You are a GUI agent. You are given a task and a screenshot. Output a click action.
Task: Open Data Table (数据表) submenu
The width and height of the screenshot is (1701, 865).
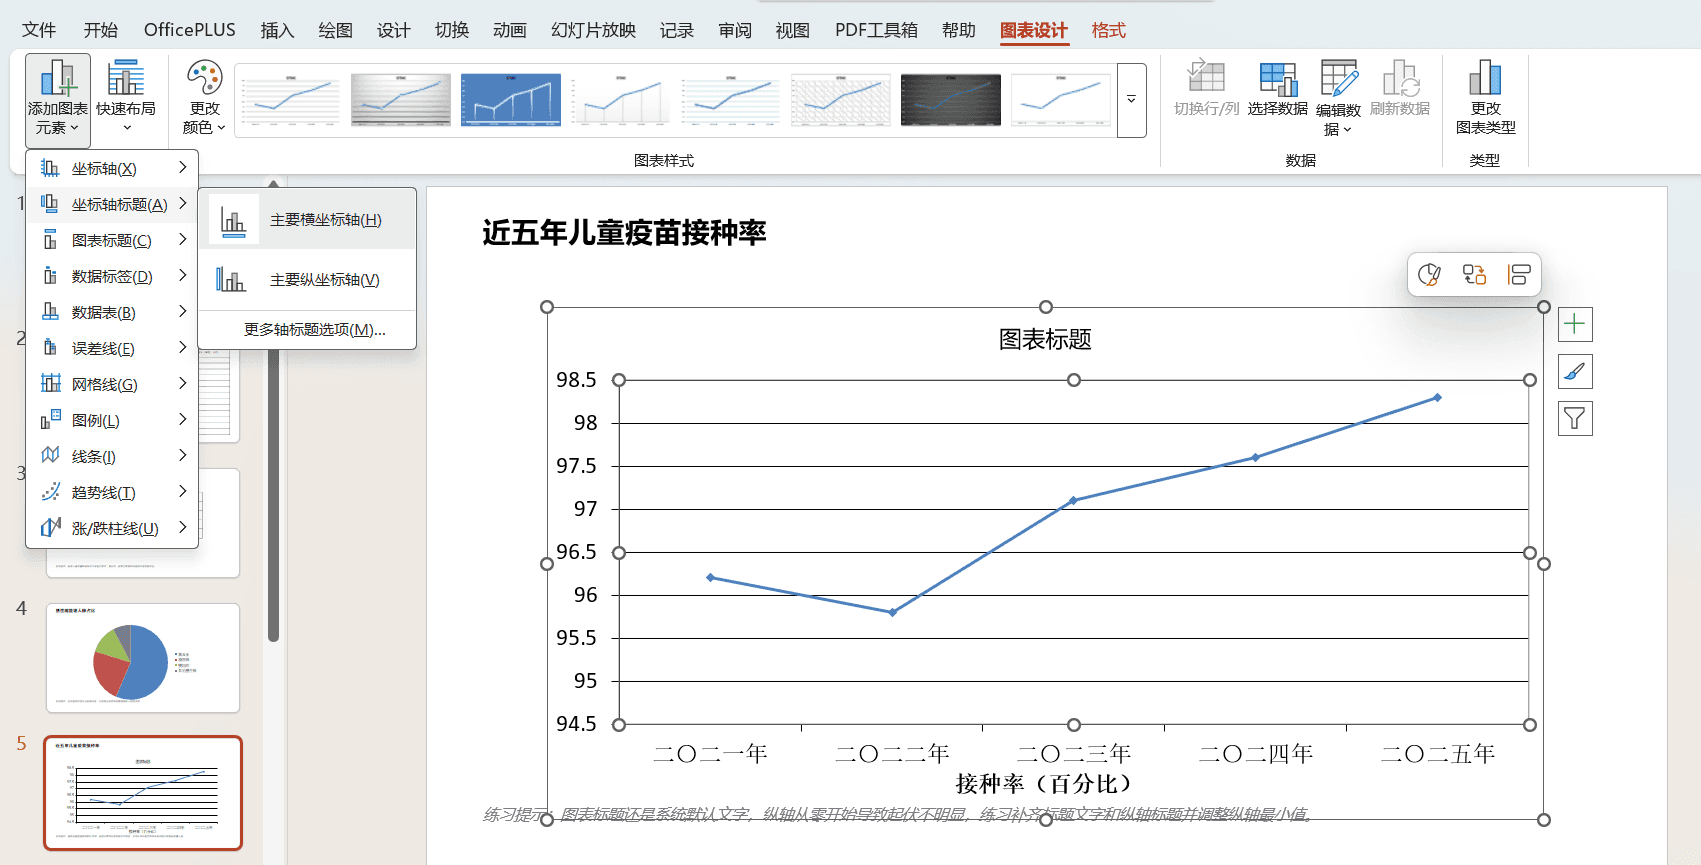(x=112, y=312)
